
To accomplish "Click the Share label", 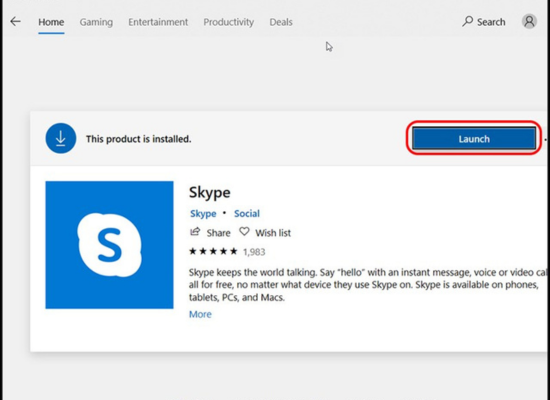I will (x=219, y=233).
